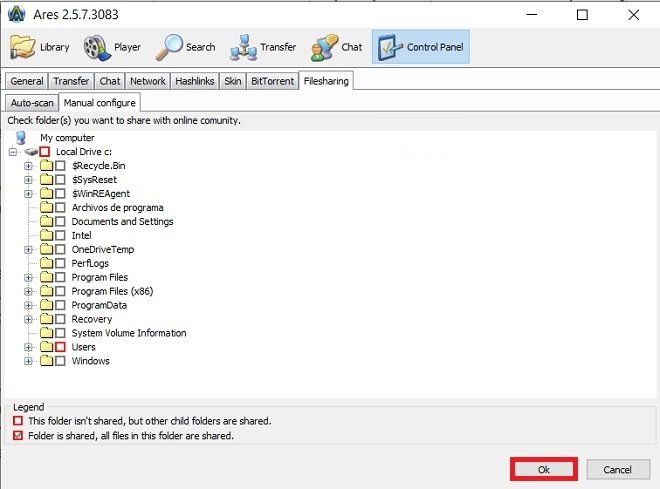Open the BitTorrent tab
Viewport: 660px width, 489px height.
[x=272, y=81]
